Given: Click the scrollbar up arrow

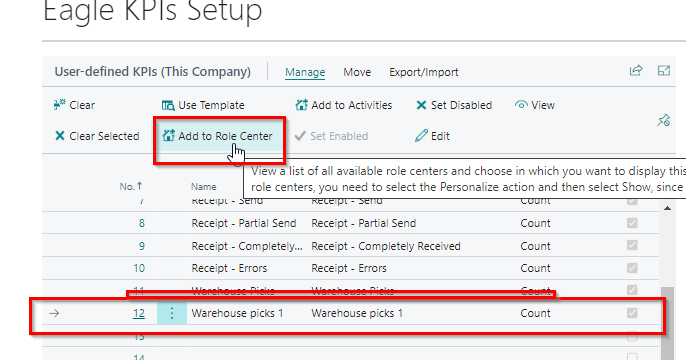Looking at the screenshot, I should point(667,208).
